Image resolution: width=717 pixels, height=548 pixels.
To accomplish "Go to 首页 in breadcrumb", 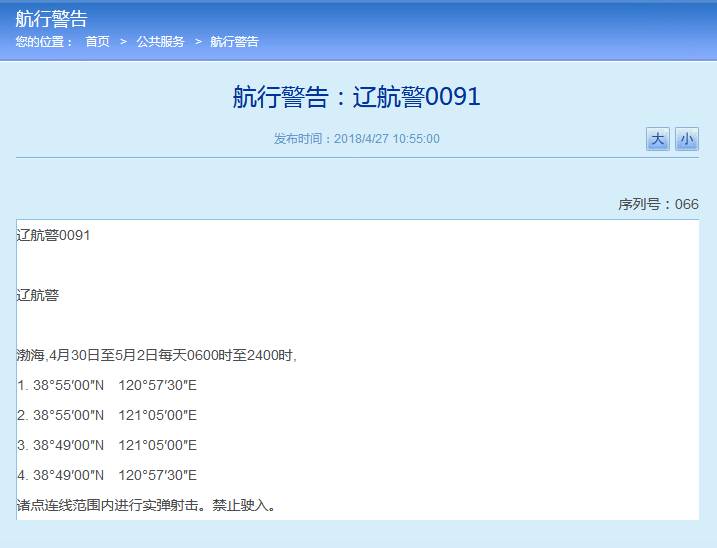I will coord(97,42).
